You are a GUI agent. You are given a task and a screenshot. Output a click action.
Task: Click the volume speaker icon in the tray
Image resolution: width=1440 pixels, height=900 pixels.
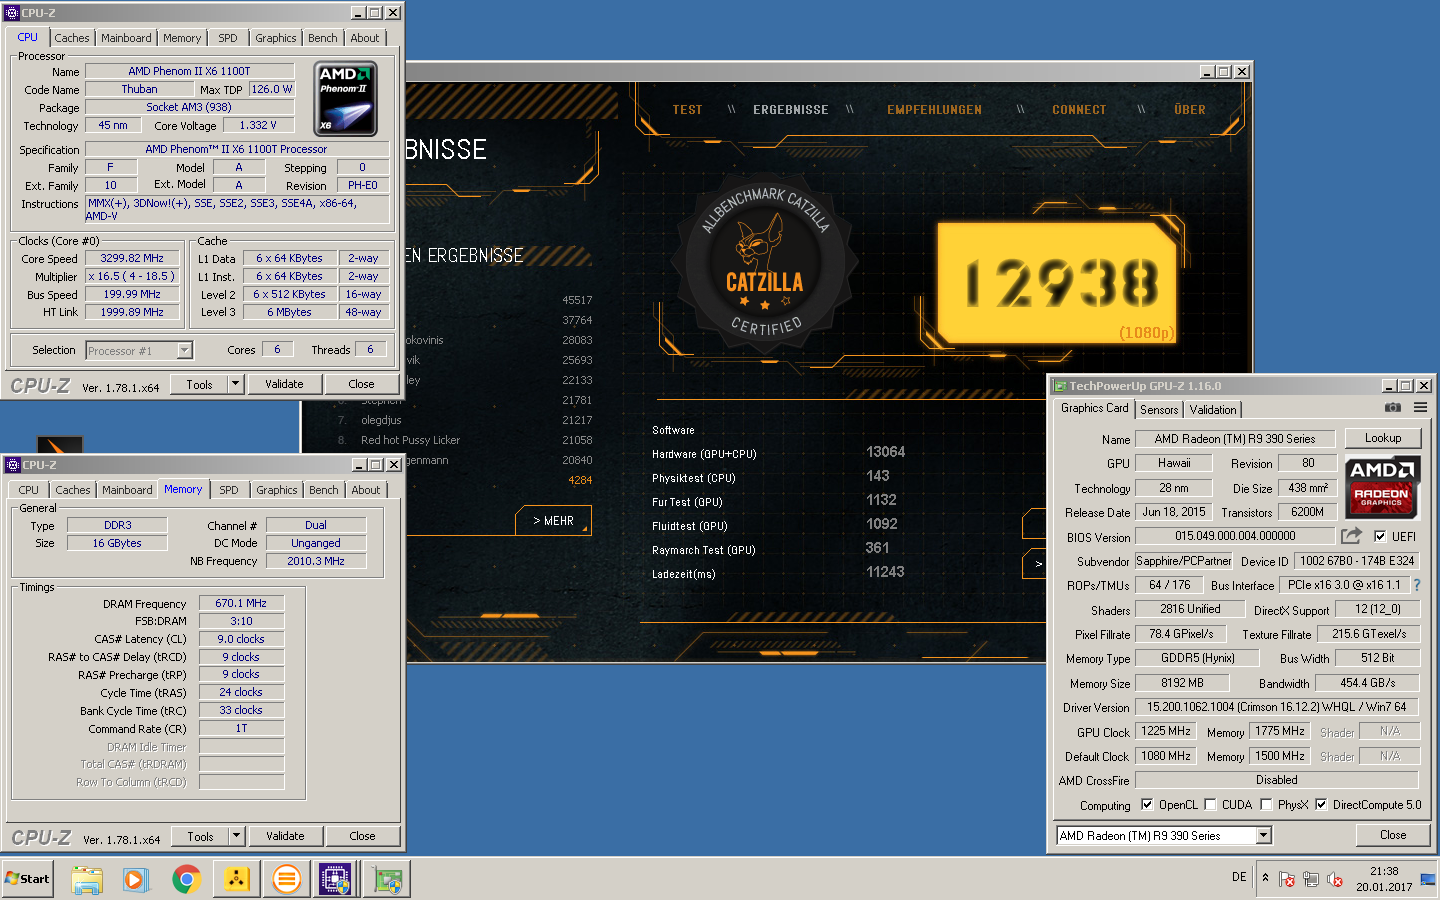1334,879
